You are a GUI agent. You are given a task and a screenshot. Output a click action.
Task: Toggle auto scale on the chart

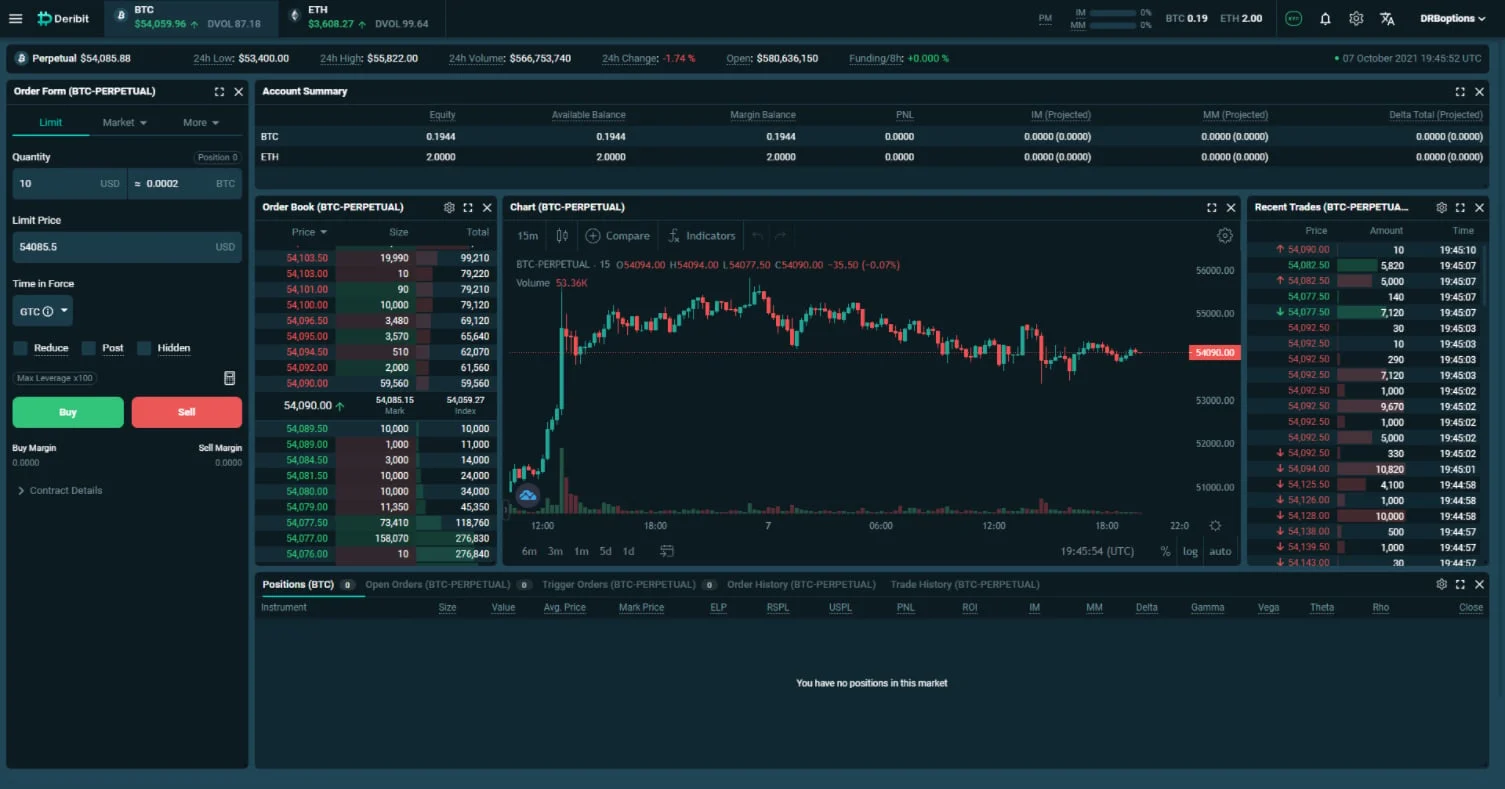pyautogui.click(x=1220, y=551)
